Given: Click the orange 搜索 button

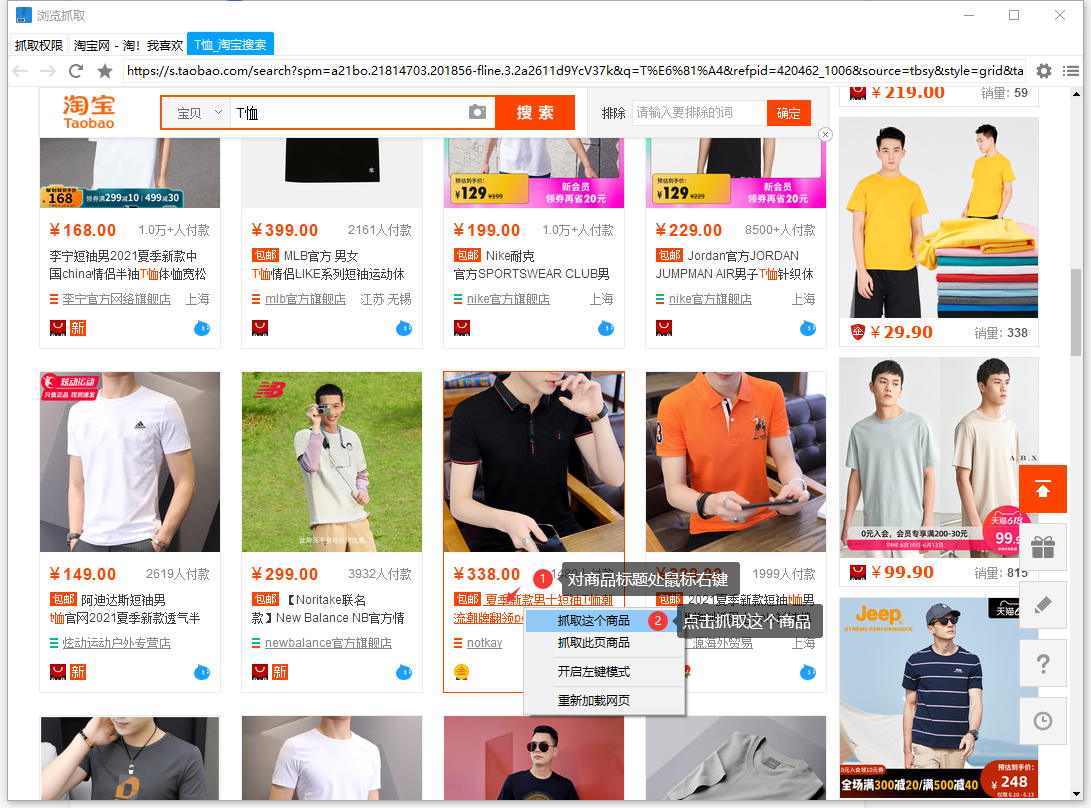Looking at the screenshot, I should 535,113.
